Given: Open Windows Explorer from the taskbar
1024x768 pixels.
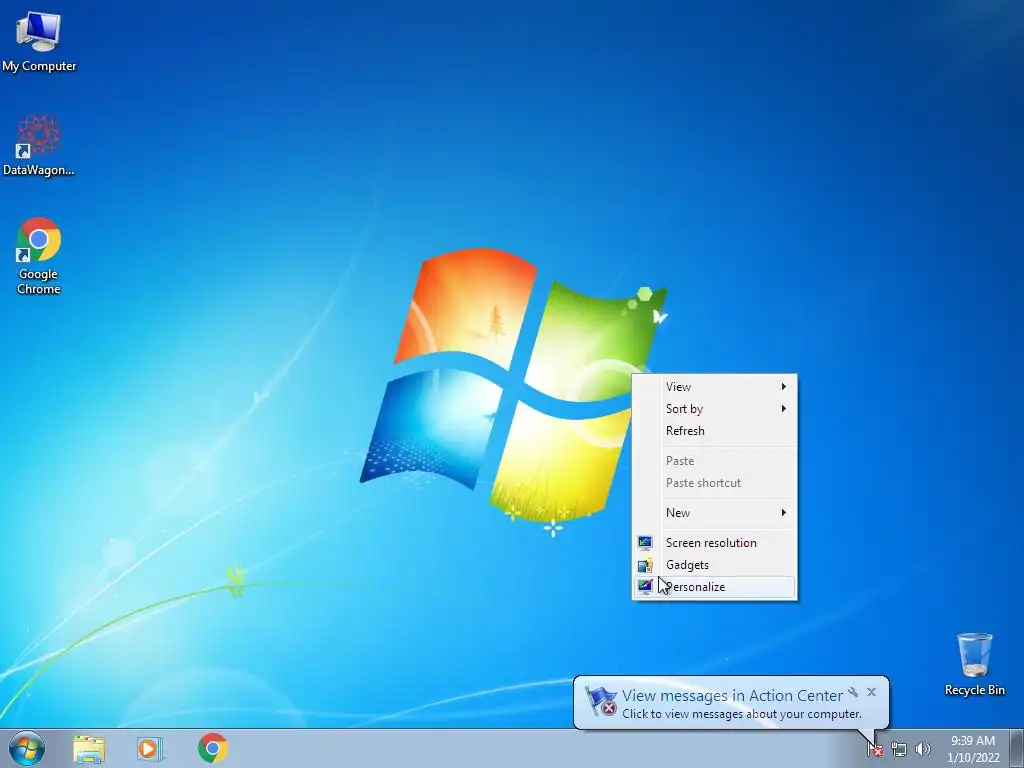Looking at the screenshot, I should [x=89, y=749].
